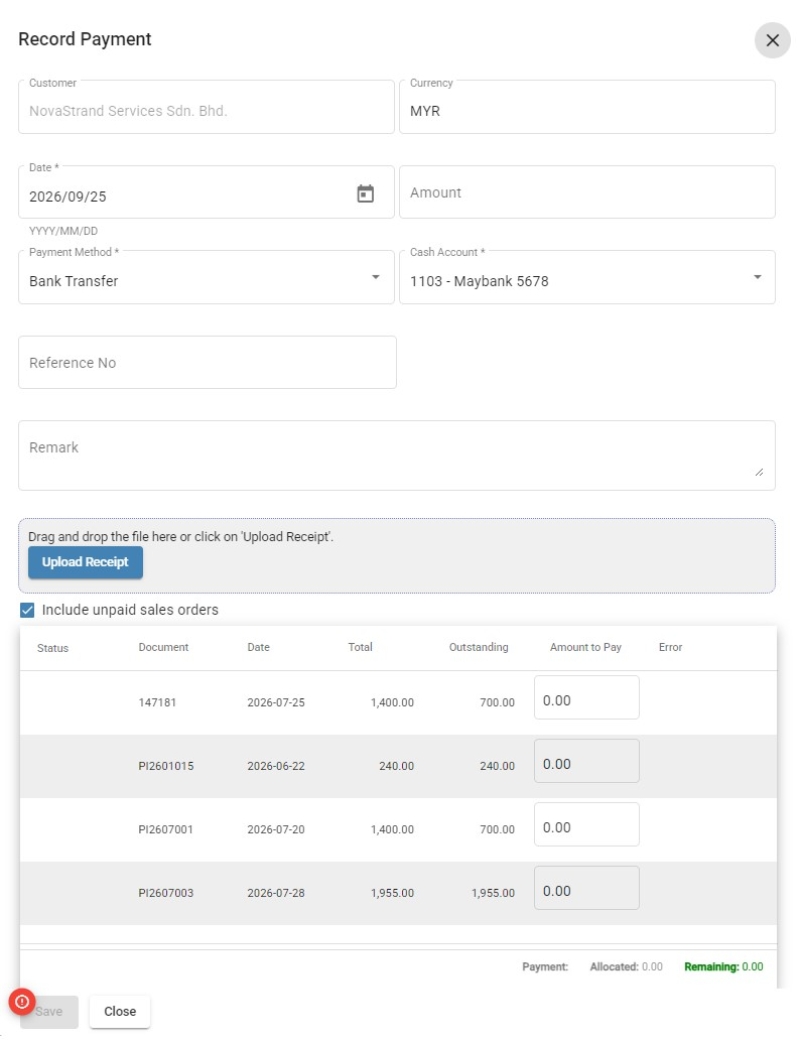Expand the Cash Account dropdown
The width and height of the screenshot is (800, 1042).
click(587, 277)
